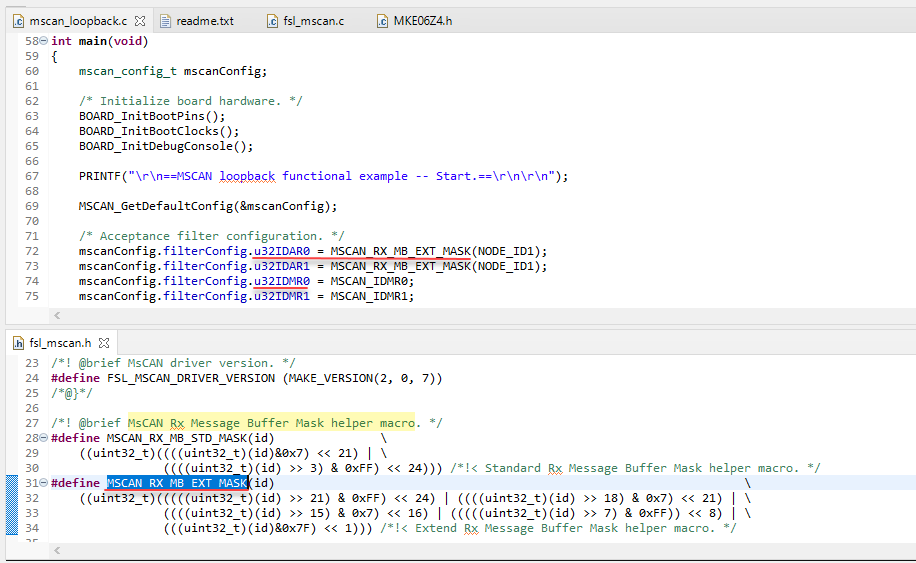Click BOARD_InitBootClocks() call

click(159, 131)
